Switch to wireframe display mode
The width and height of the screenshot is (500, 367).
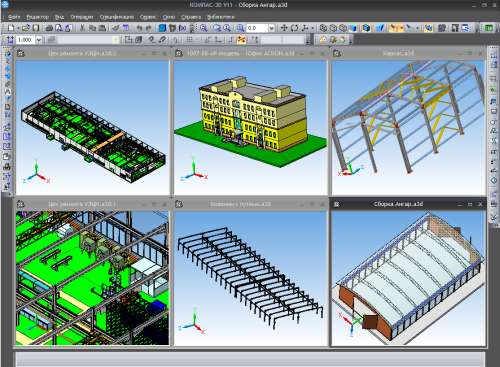coord(323,28)
